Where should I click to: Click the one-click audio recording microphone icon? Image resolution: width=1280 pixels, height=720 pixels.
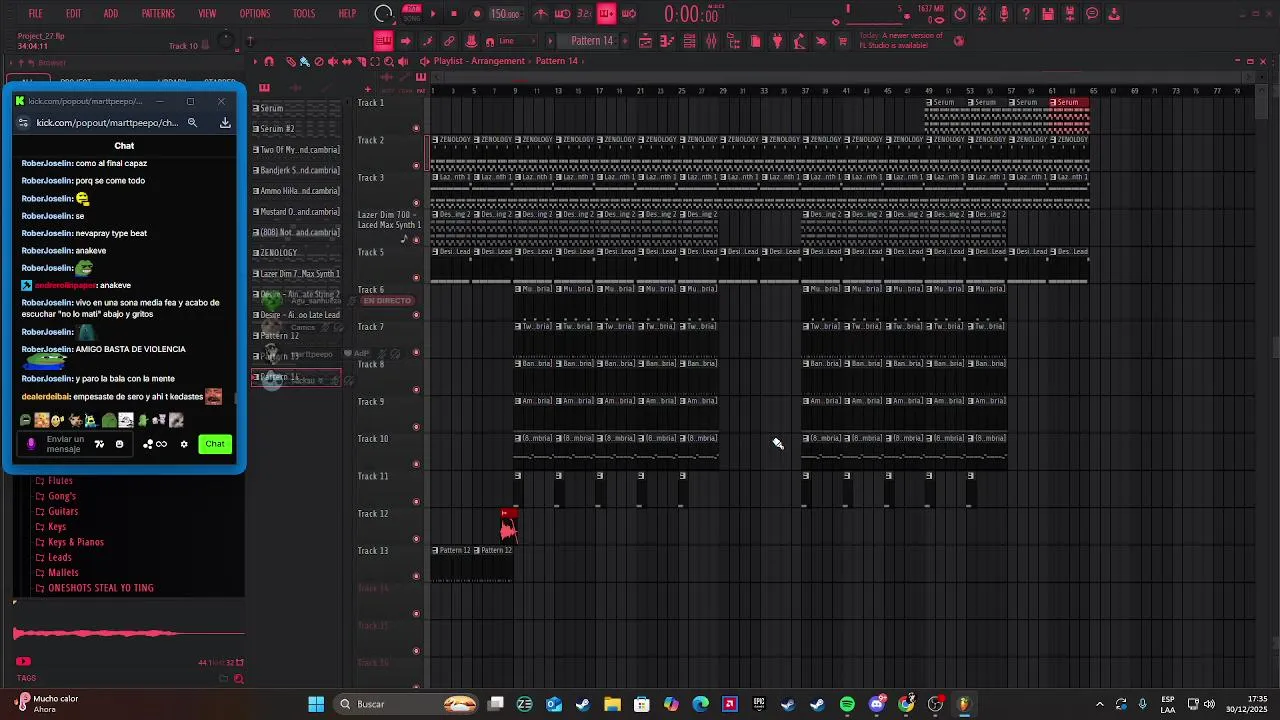click(1004, 14)
